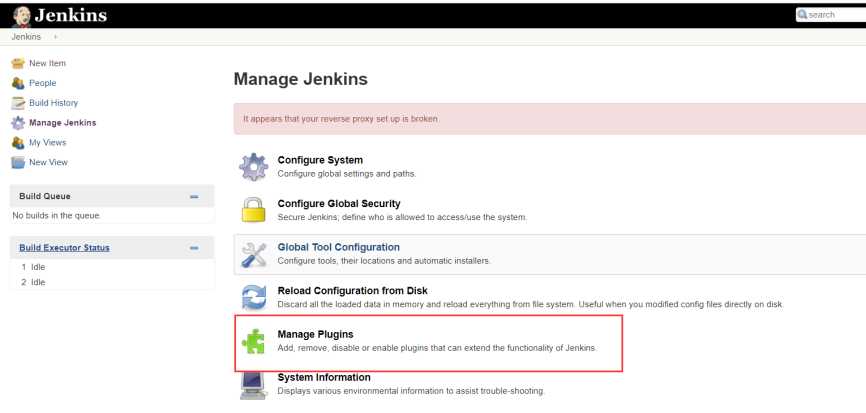The width and height of the screenshot is (866, 413).
Task: Click the Reload Configuration refresh icon
Action: tap(254, 297)
